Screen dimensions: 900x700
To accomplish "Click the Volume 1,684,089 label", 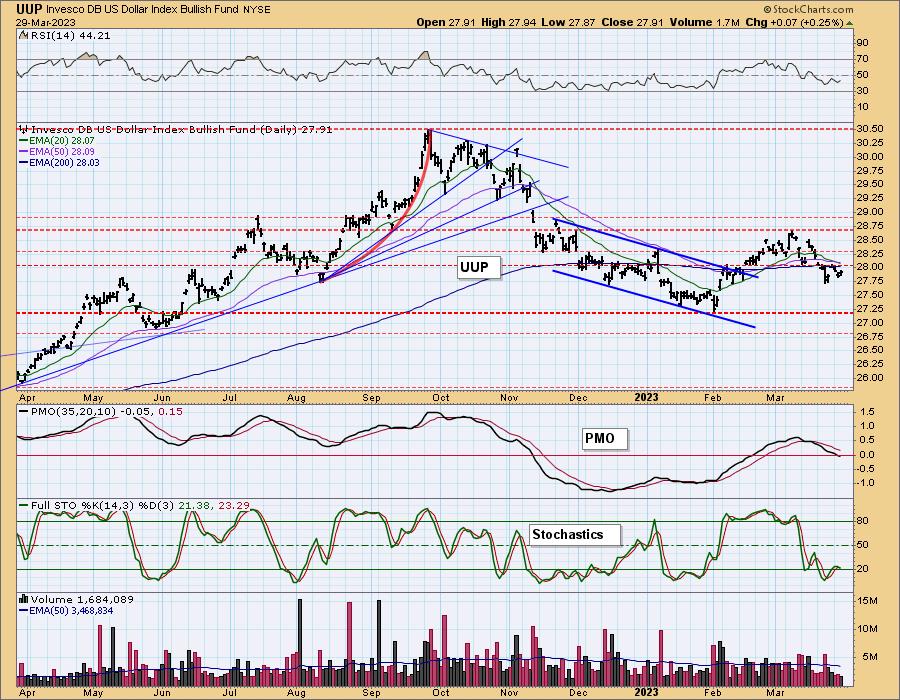I will pos(82,600).
